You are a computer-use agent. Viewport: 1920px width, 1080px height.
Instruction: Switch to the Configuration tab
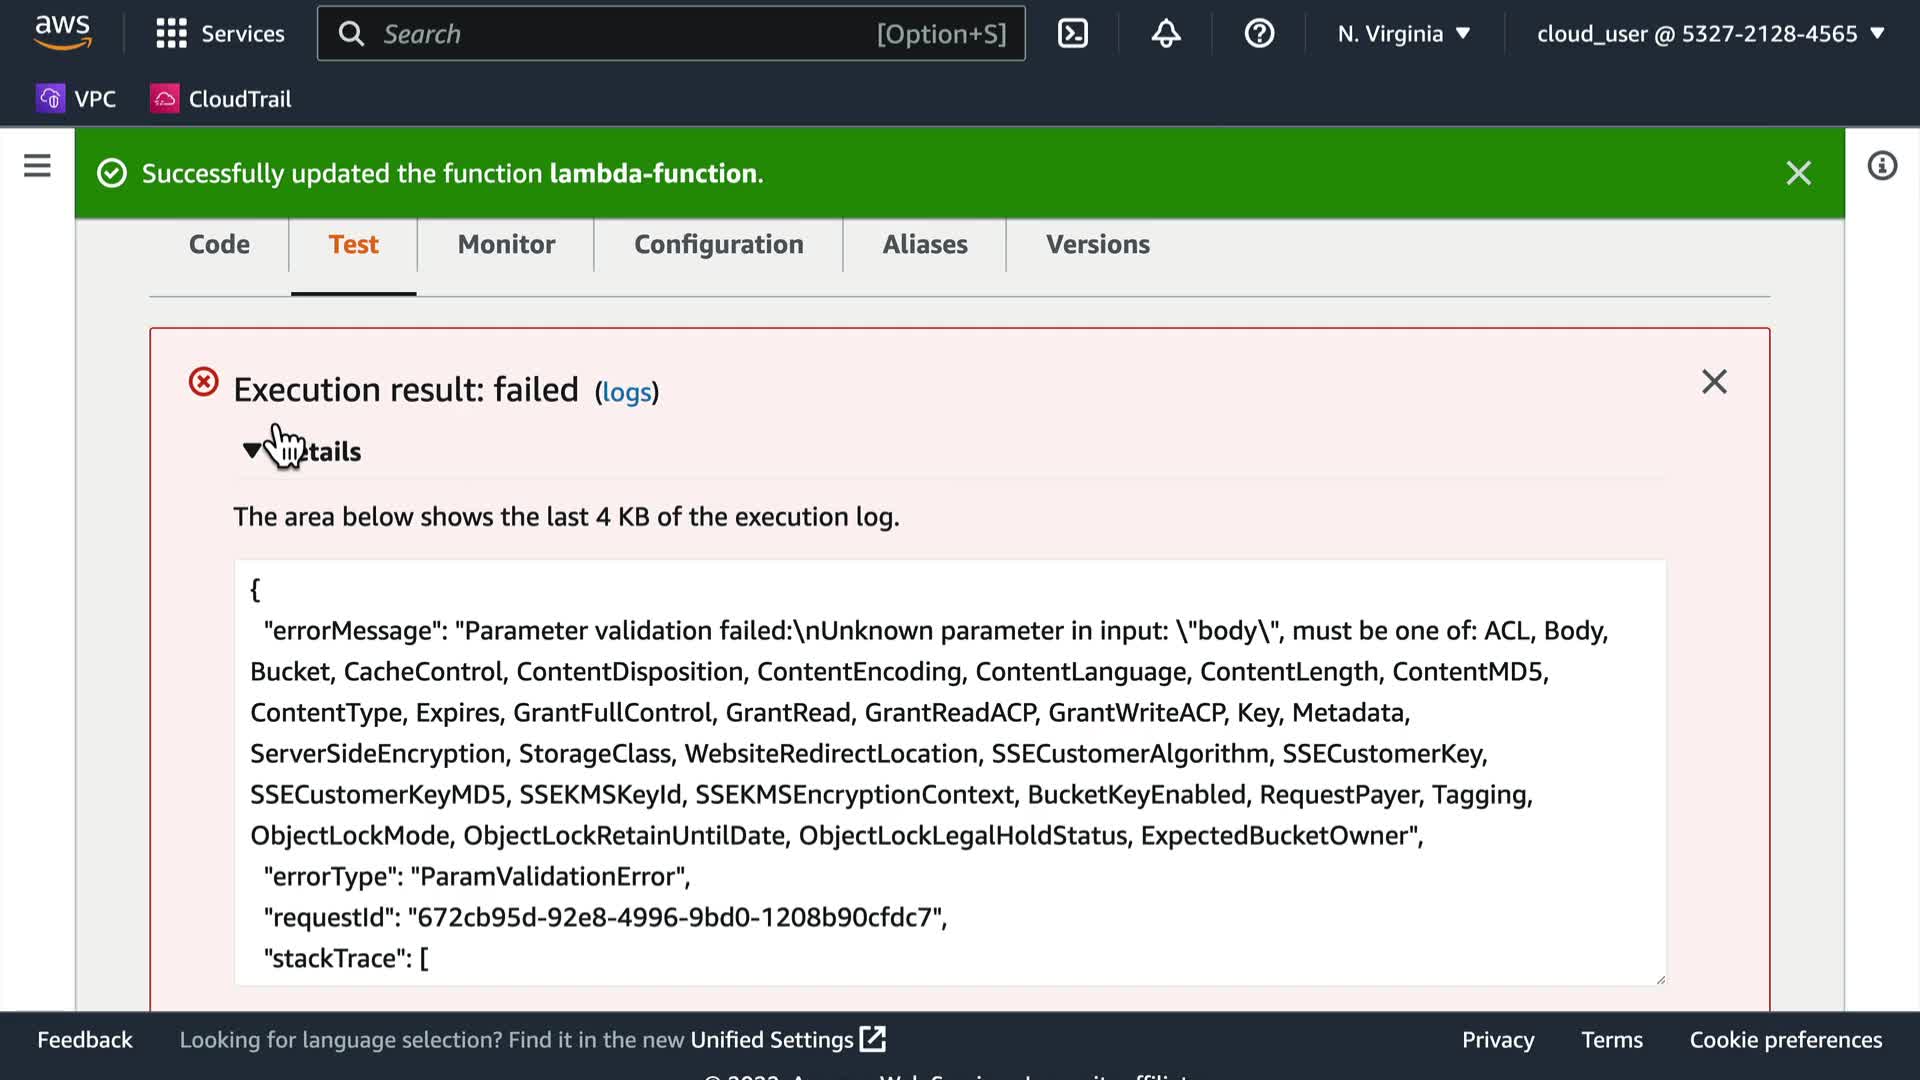718,245
